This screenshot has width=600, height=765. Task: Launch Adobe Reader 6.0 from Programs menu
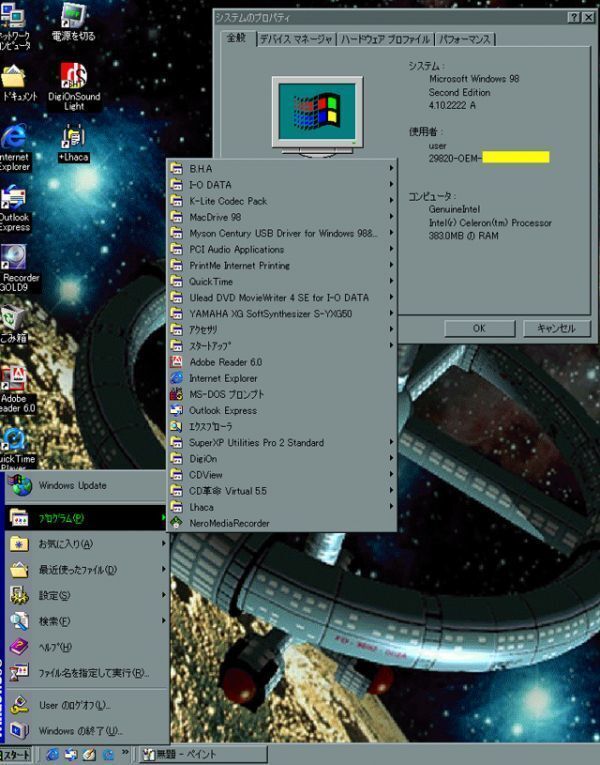(282, 362)
